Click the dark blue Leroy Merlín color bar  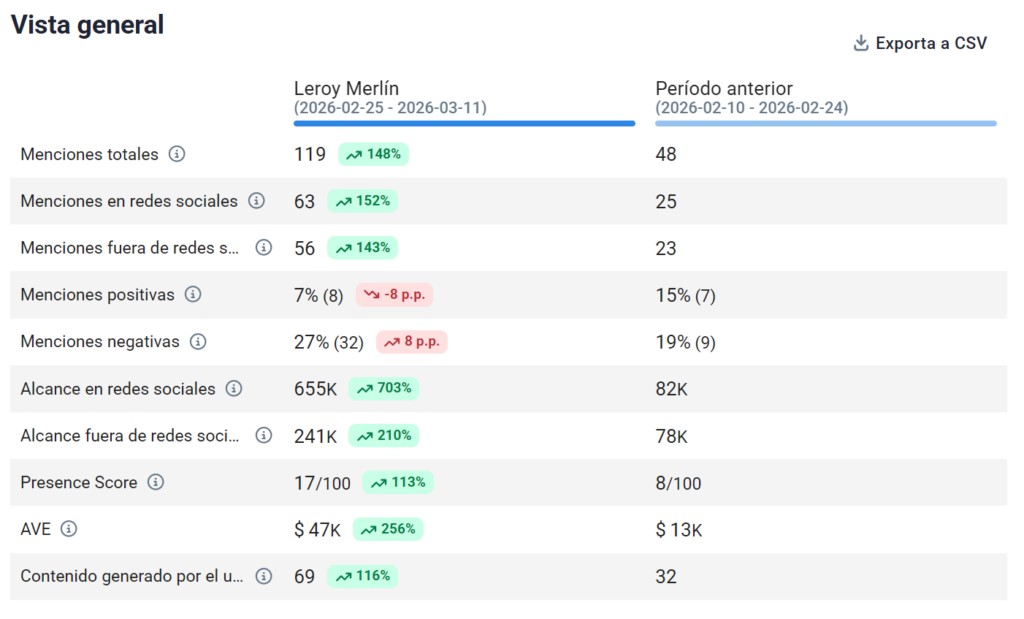(x=464, y=123)
